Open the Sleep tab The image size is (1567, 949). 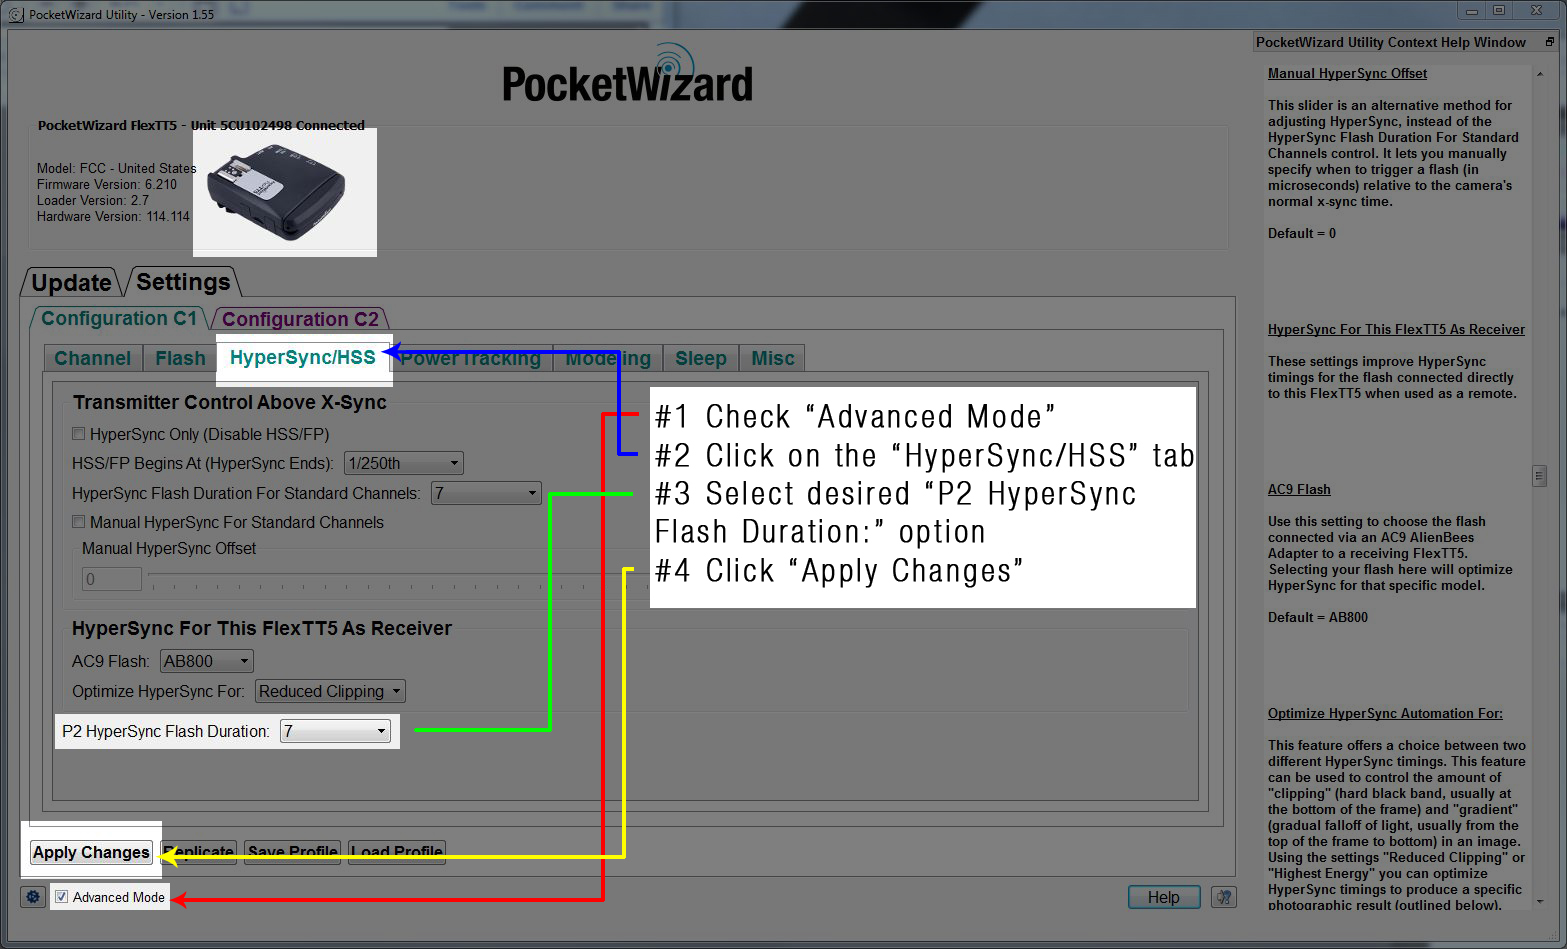pyautogui.click(x=701, y=358)
